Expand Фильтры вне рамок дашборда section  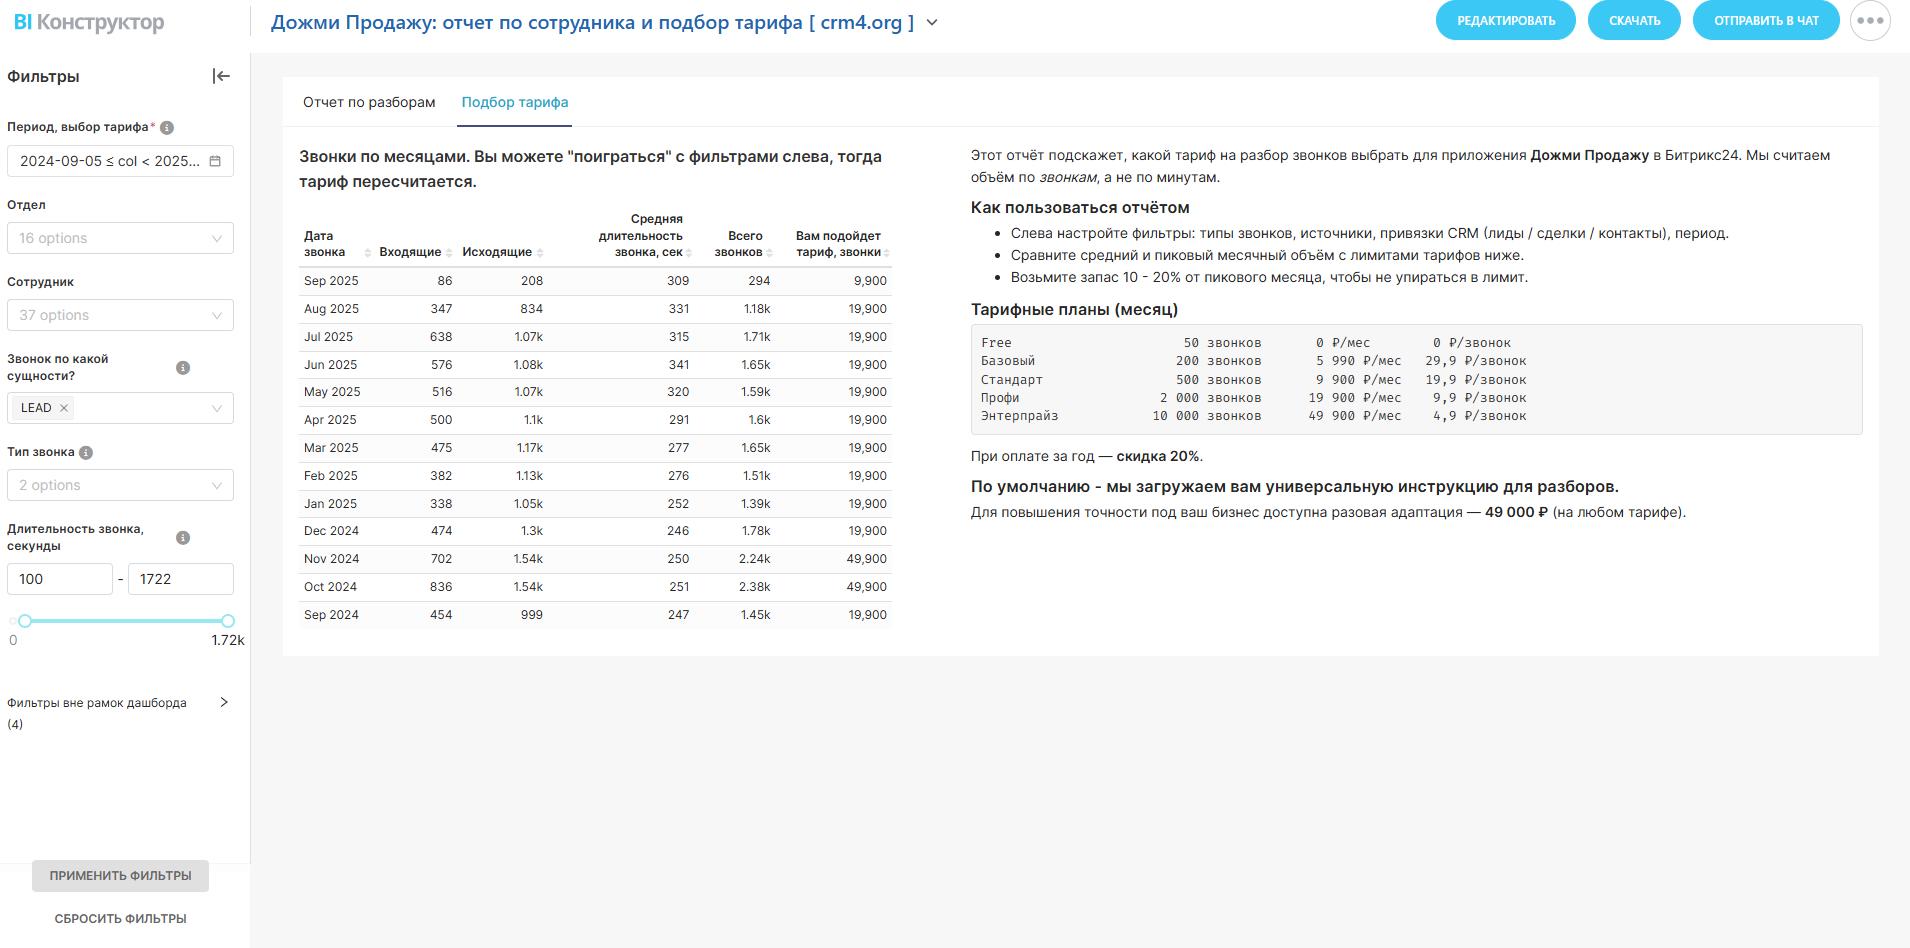pyautogui.click(x=223, y=703)
